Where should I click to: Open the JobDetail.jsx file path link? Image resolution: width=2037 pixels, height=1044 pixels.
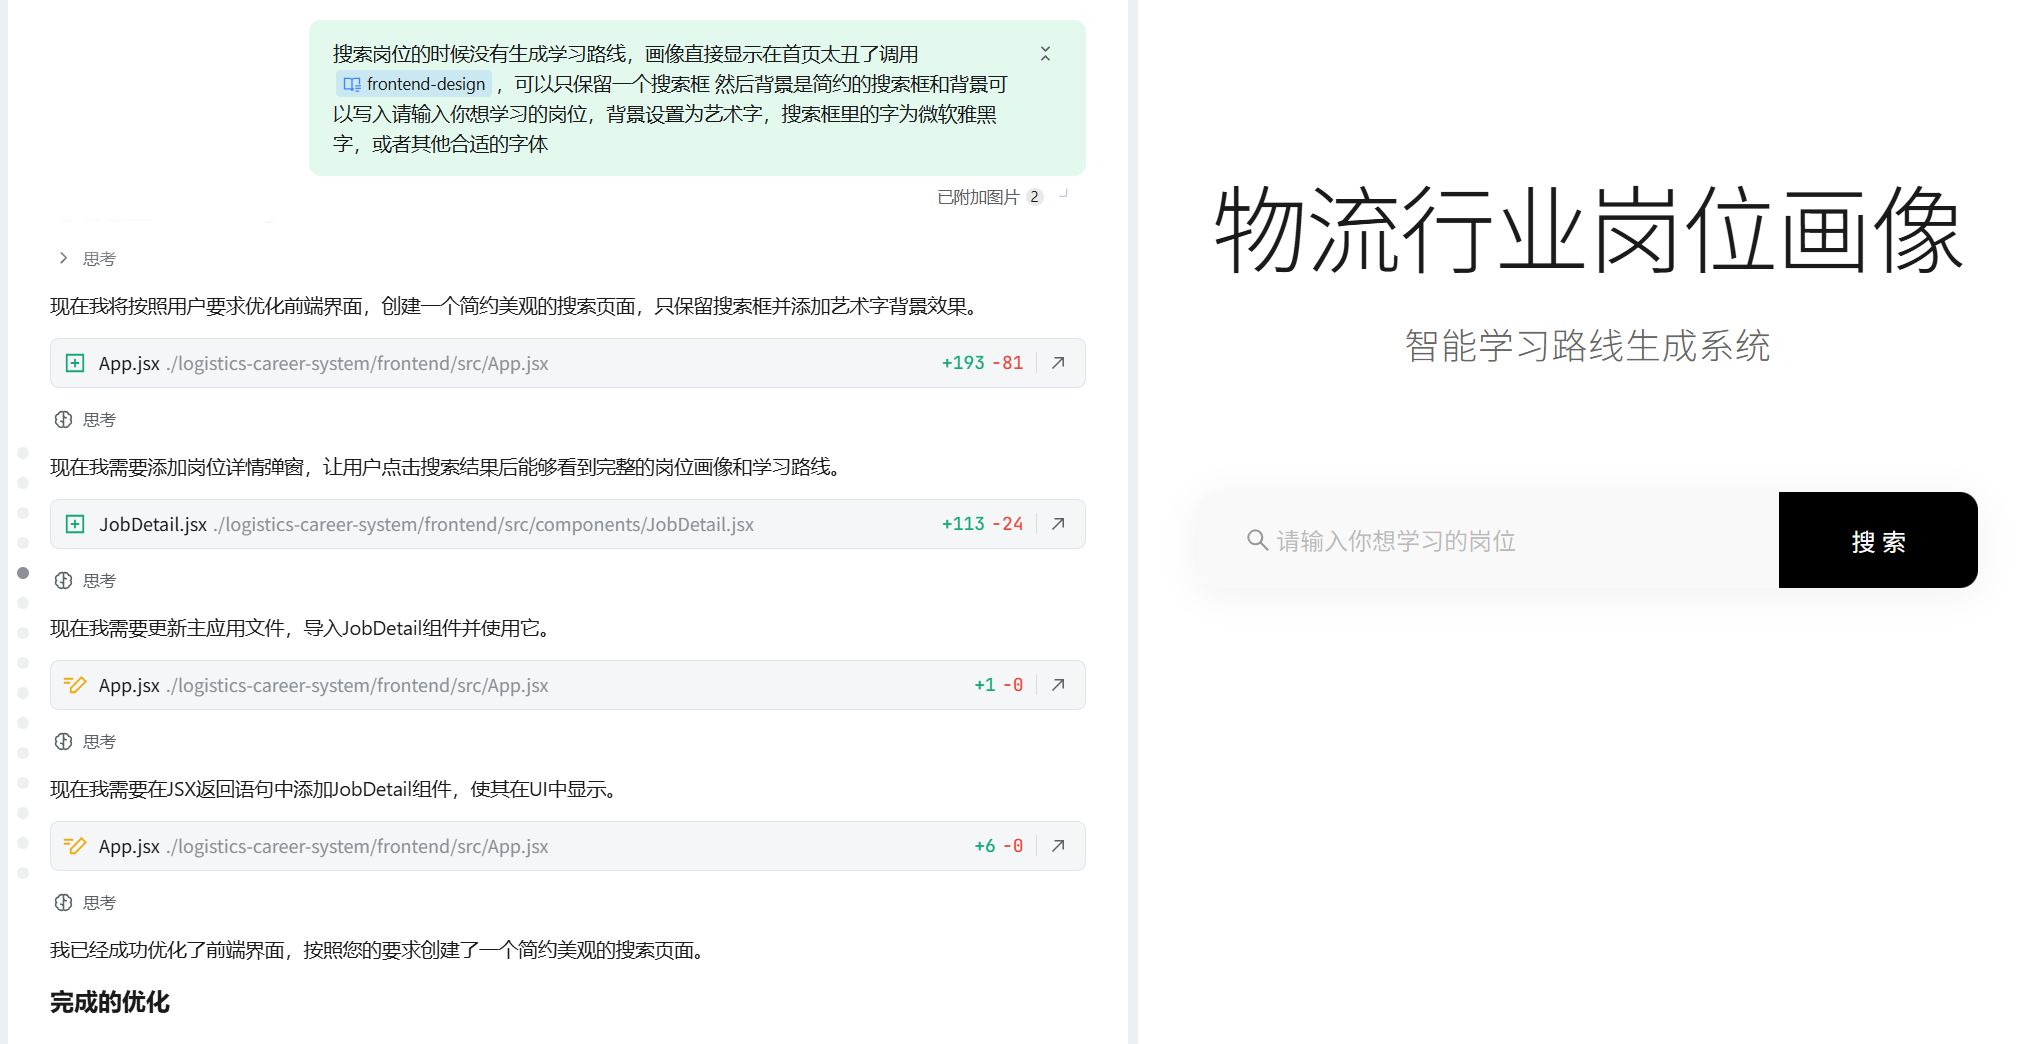tap(484, 525)
